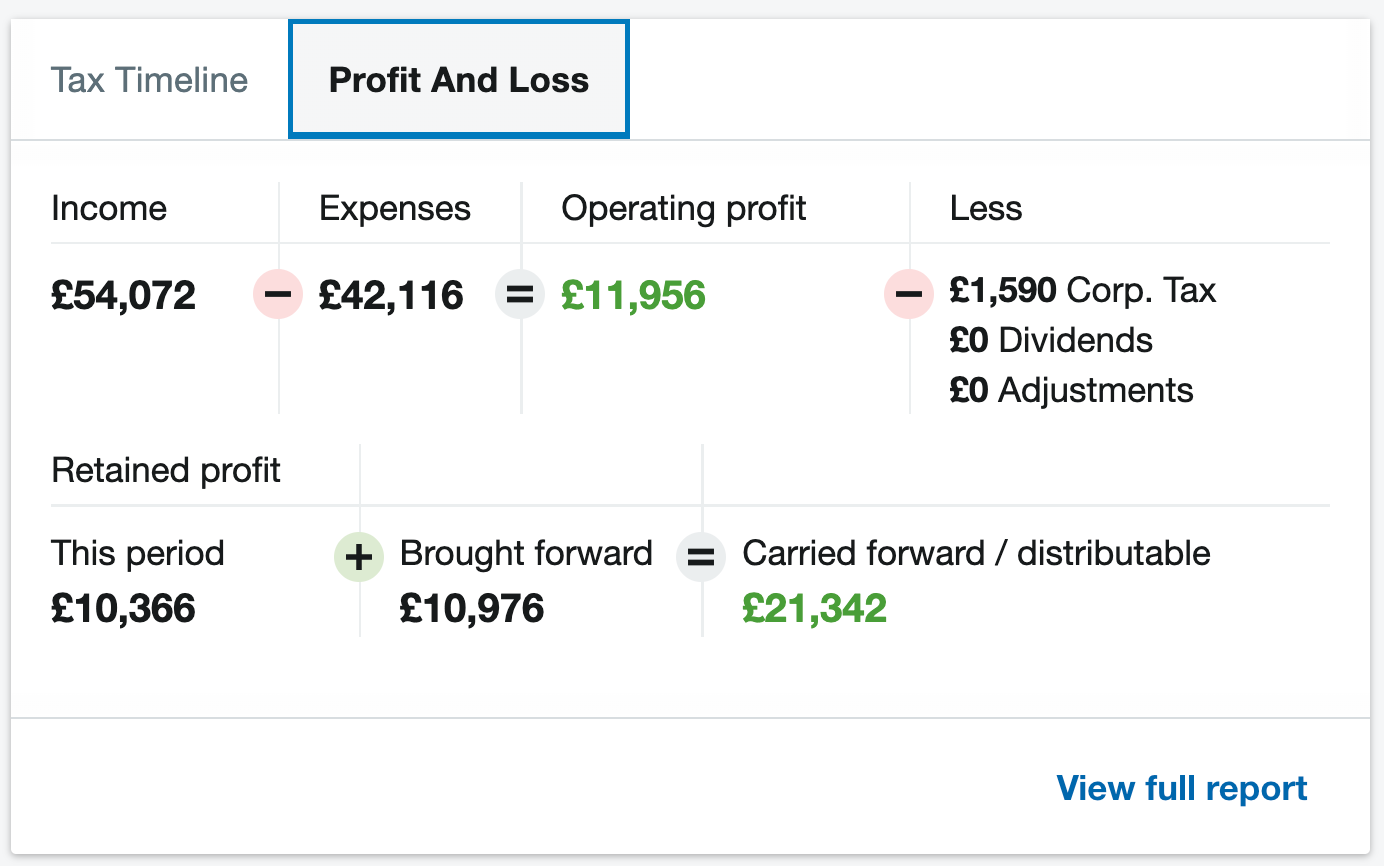1384x866 pixels.
Task: Click the £42,116 expenses amount
Action: [391, 295]
